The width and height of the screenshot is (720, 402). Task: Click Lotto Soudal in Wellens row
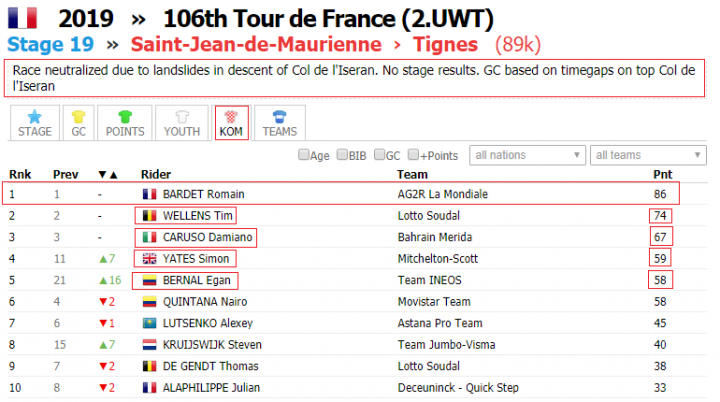428,215
